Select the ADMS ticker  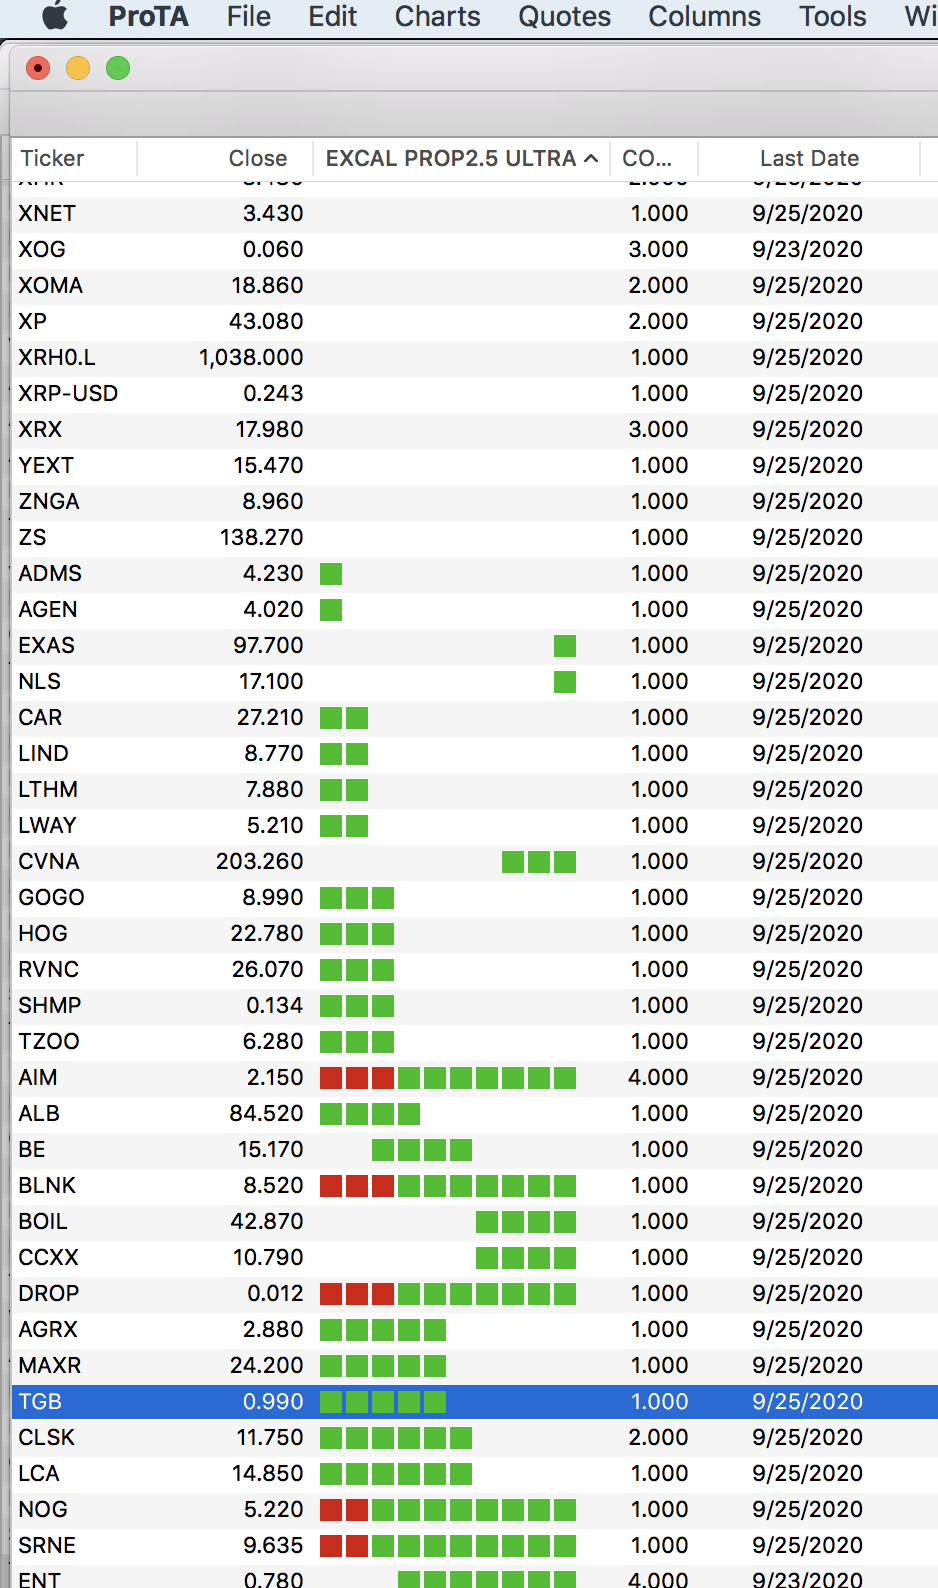coord(50,573)
